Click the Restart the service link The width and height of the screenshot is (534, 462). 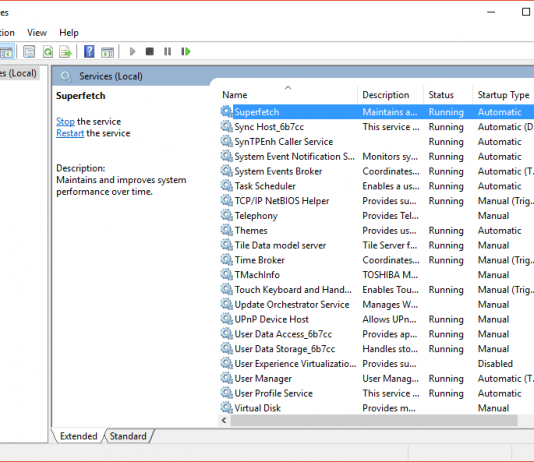[70, 133]
